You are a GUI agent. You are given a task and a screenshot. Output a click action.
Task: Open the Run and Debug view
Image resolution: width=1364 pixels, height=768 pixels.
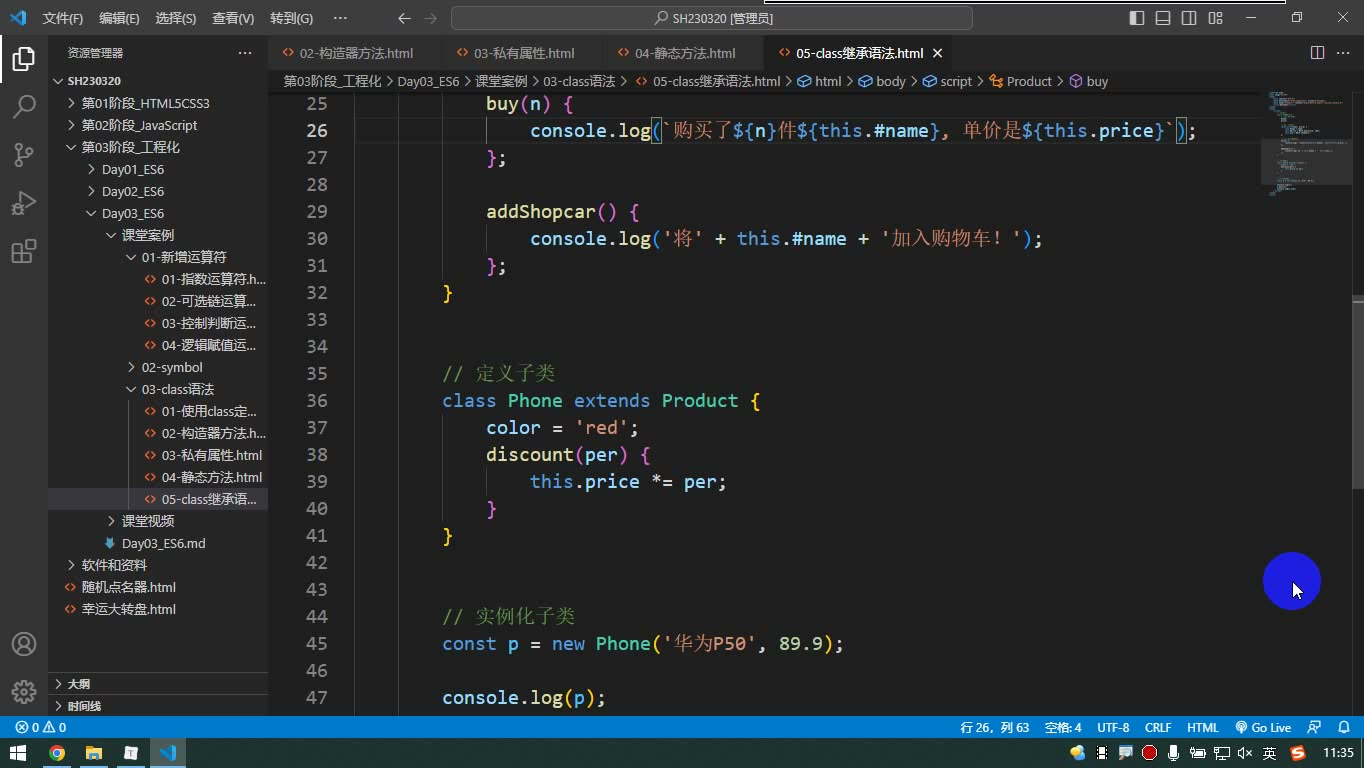point(24,203)
